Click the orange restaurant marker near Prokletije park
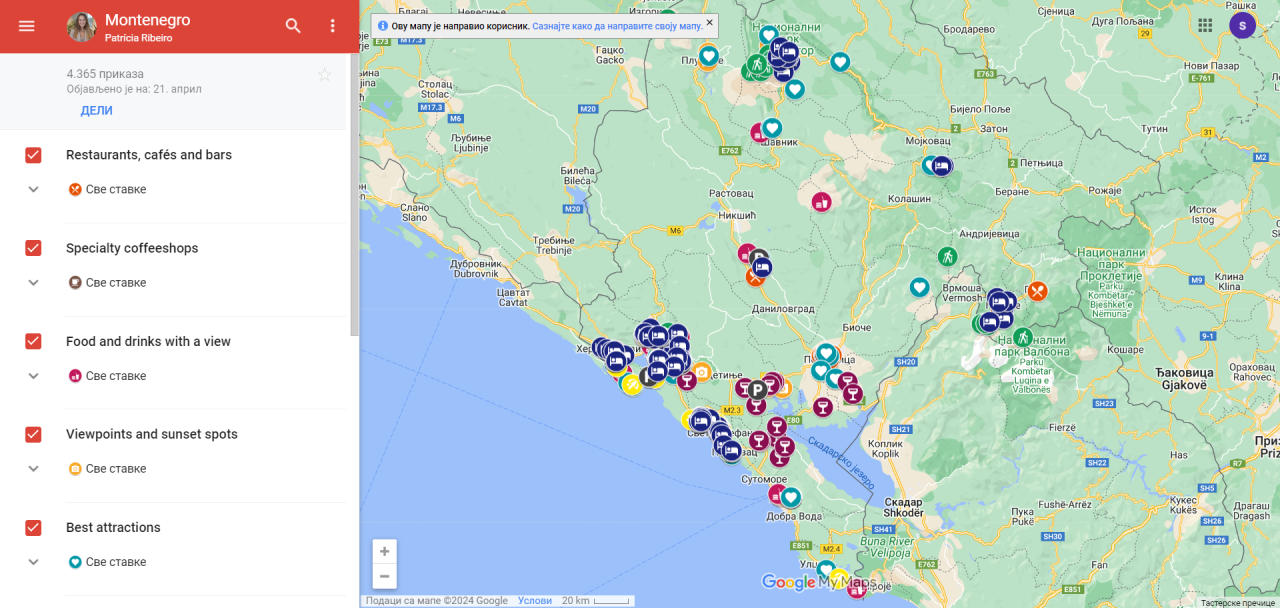This screenshot has height=608, width=1280. tap(1037, 291)
